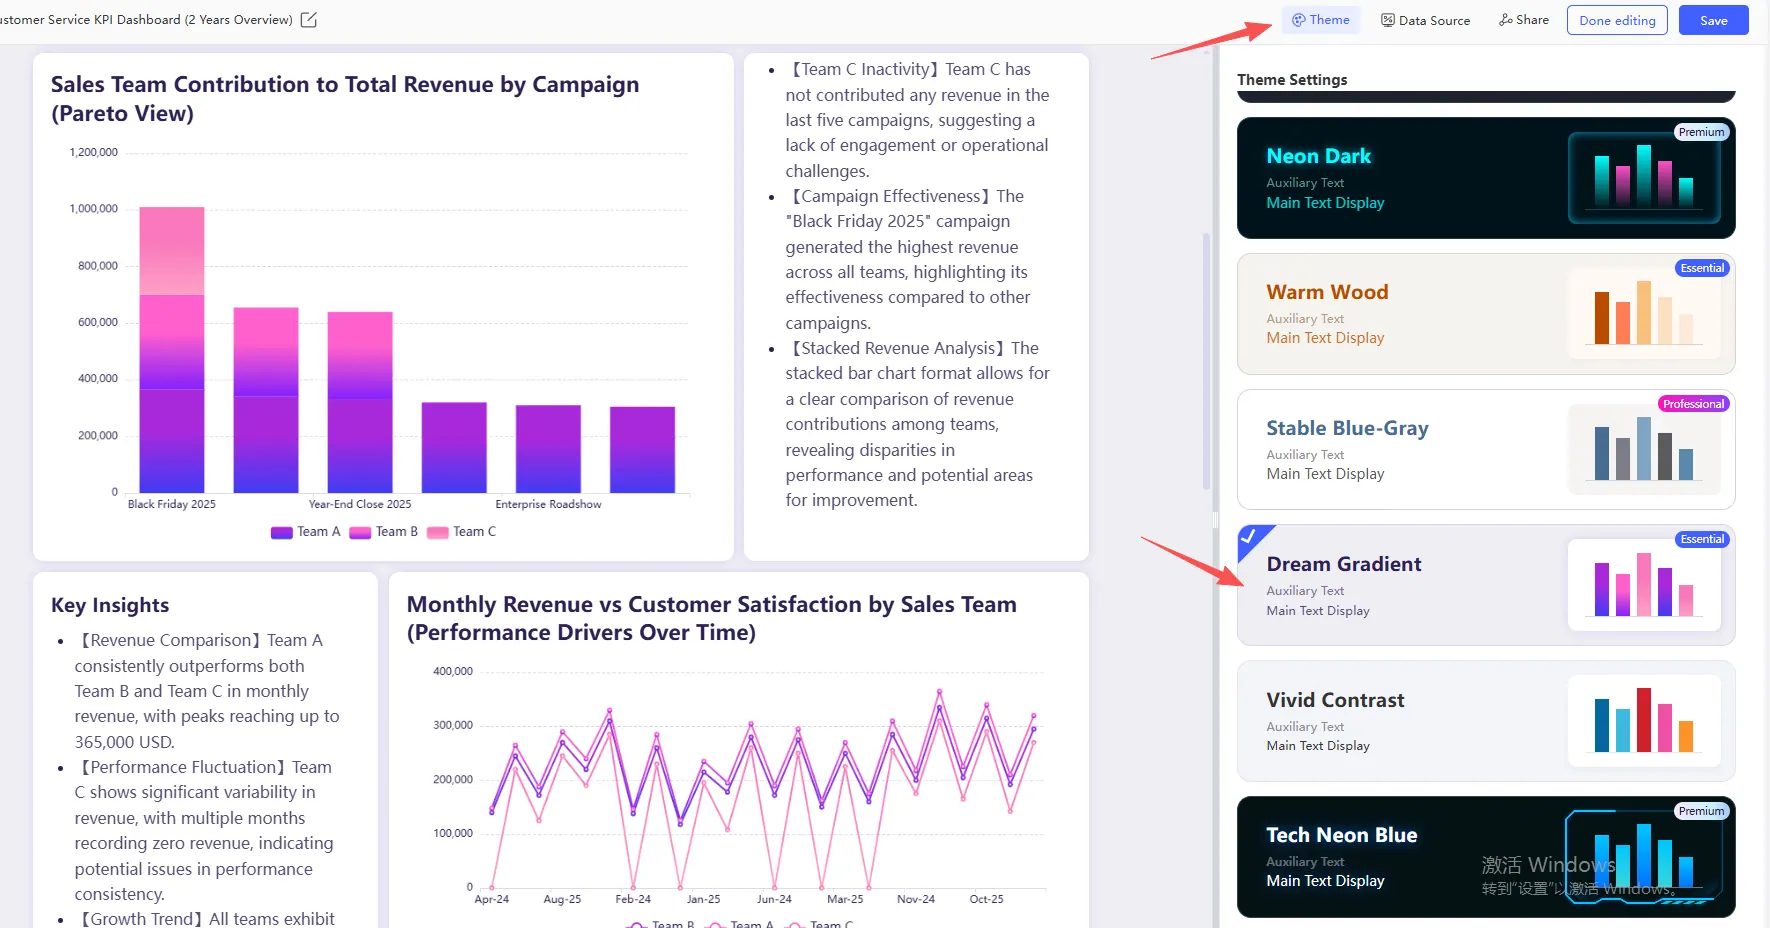
Task: Toggle Team B legend in Pareto chart
Action: click(384, 532)
